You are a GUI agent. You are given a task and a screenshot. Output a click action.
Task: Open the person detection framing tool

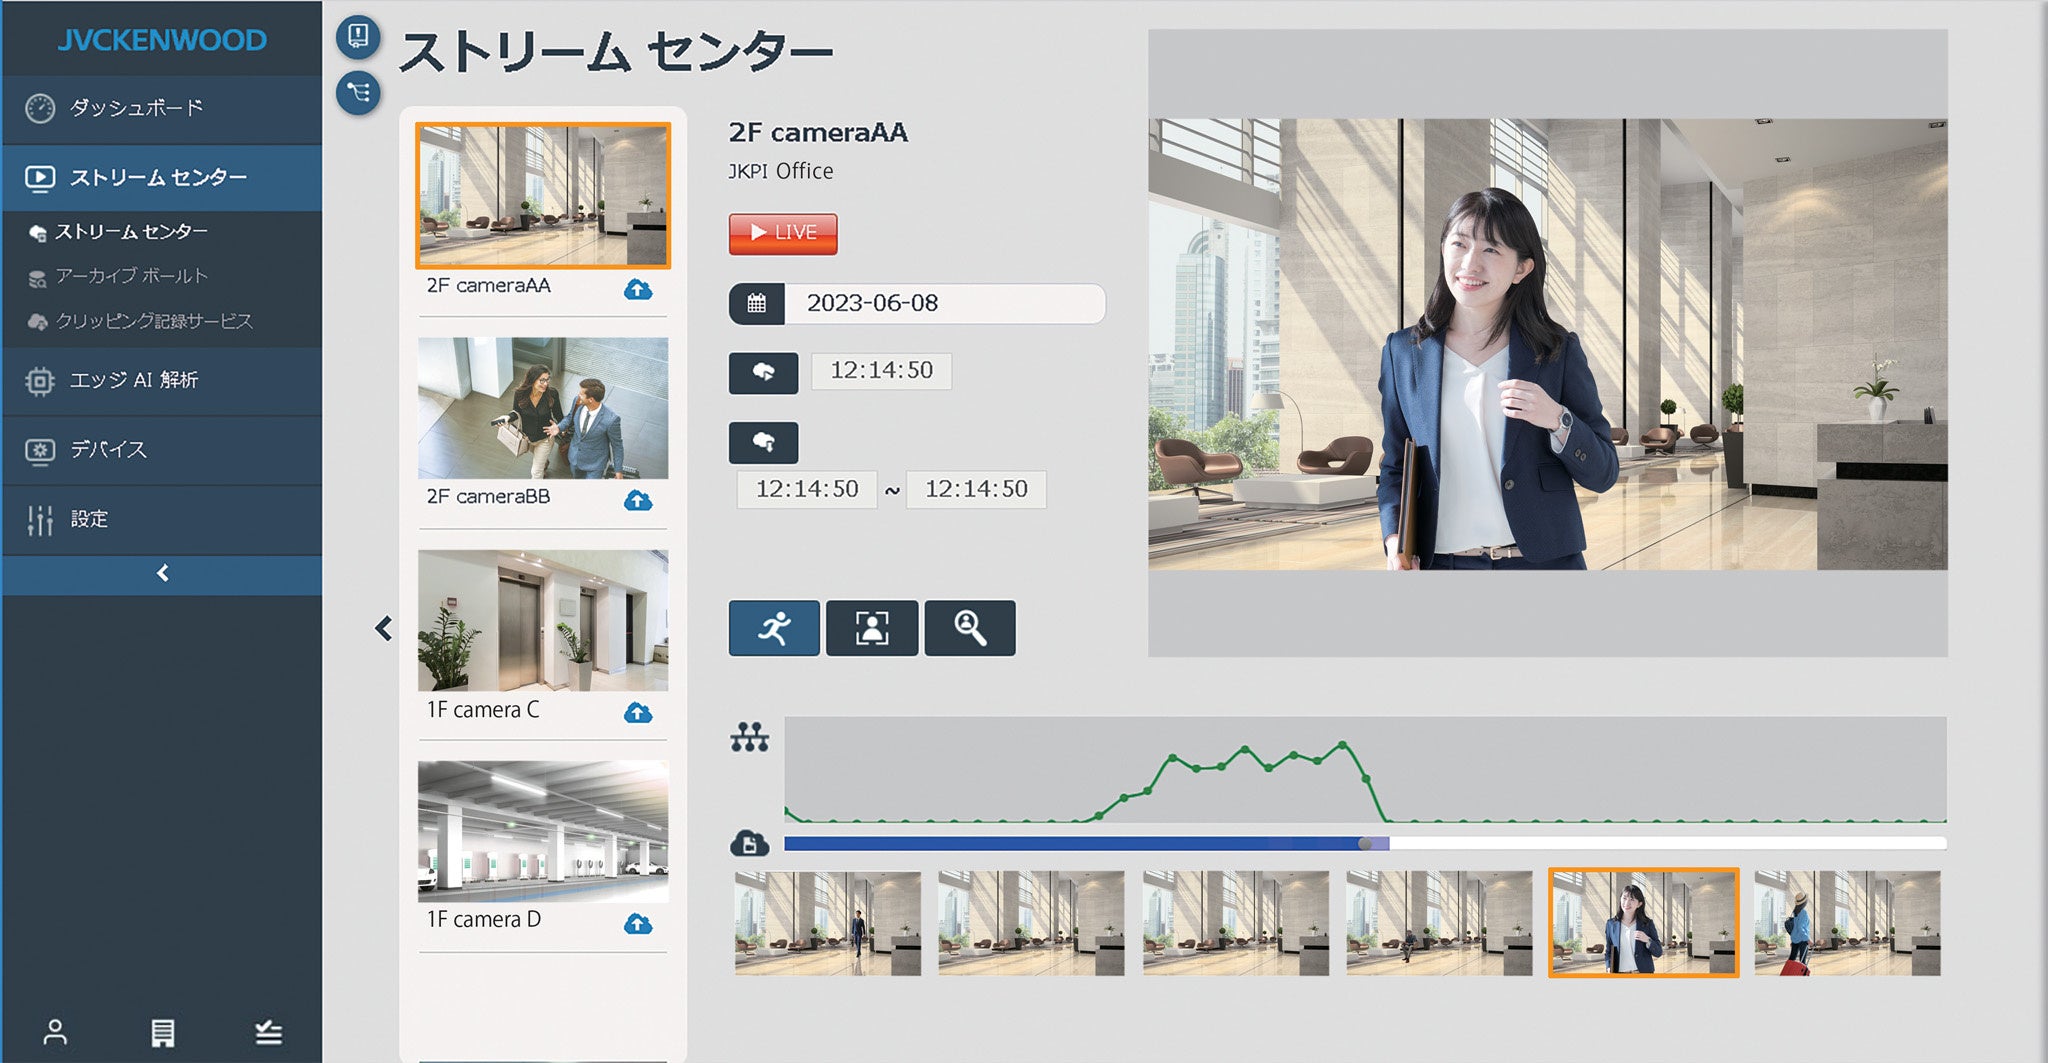click(872, 627)
